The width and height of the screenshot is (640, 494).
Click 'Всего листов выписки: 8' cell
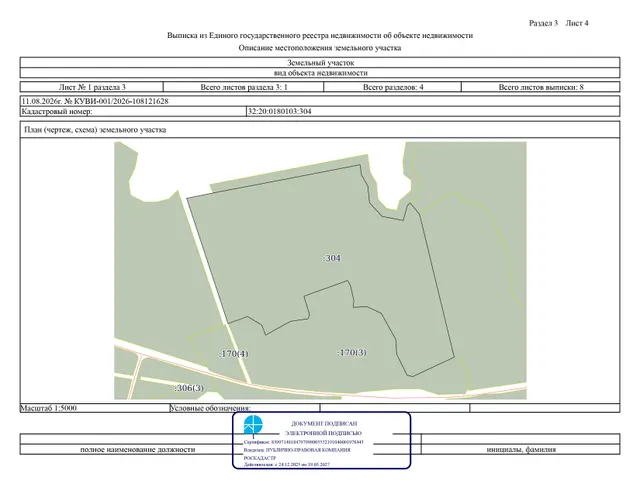(x=541, y=87)
